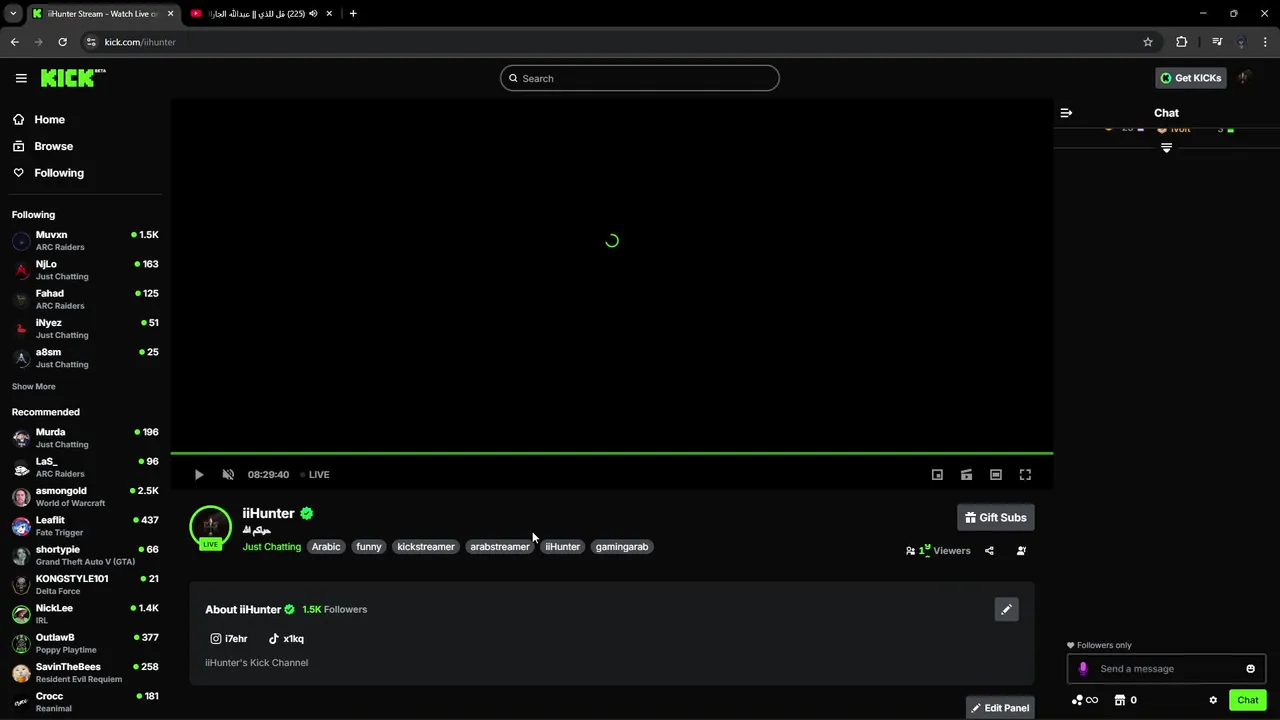Open the emoji picker in chat
This screenshot has width=1280, height=720.
tap(1250, 669)
